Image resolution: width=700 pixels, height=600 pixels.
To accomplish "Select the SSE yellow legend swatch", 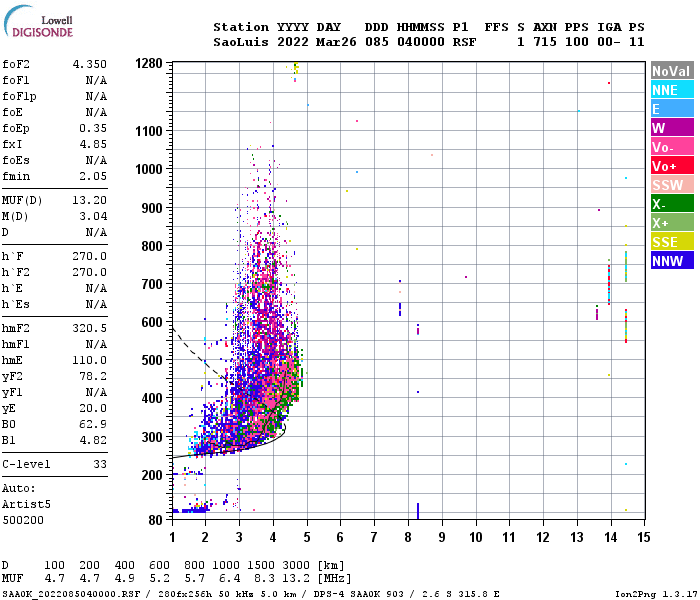I will click(x=672, y=242).
